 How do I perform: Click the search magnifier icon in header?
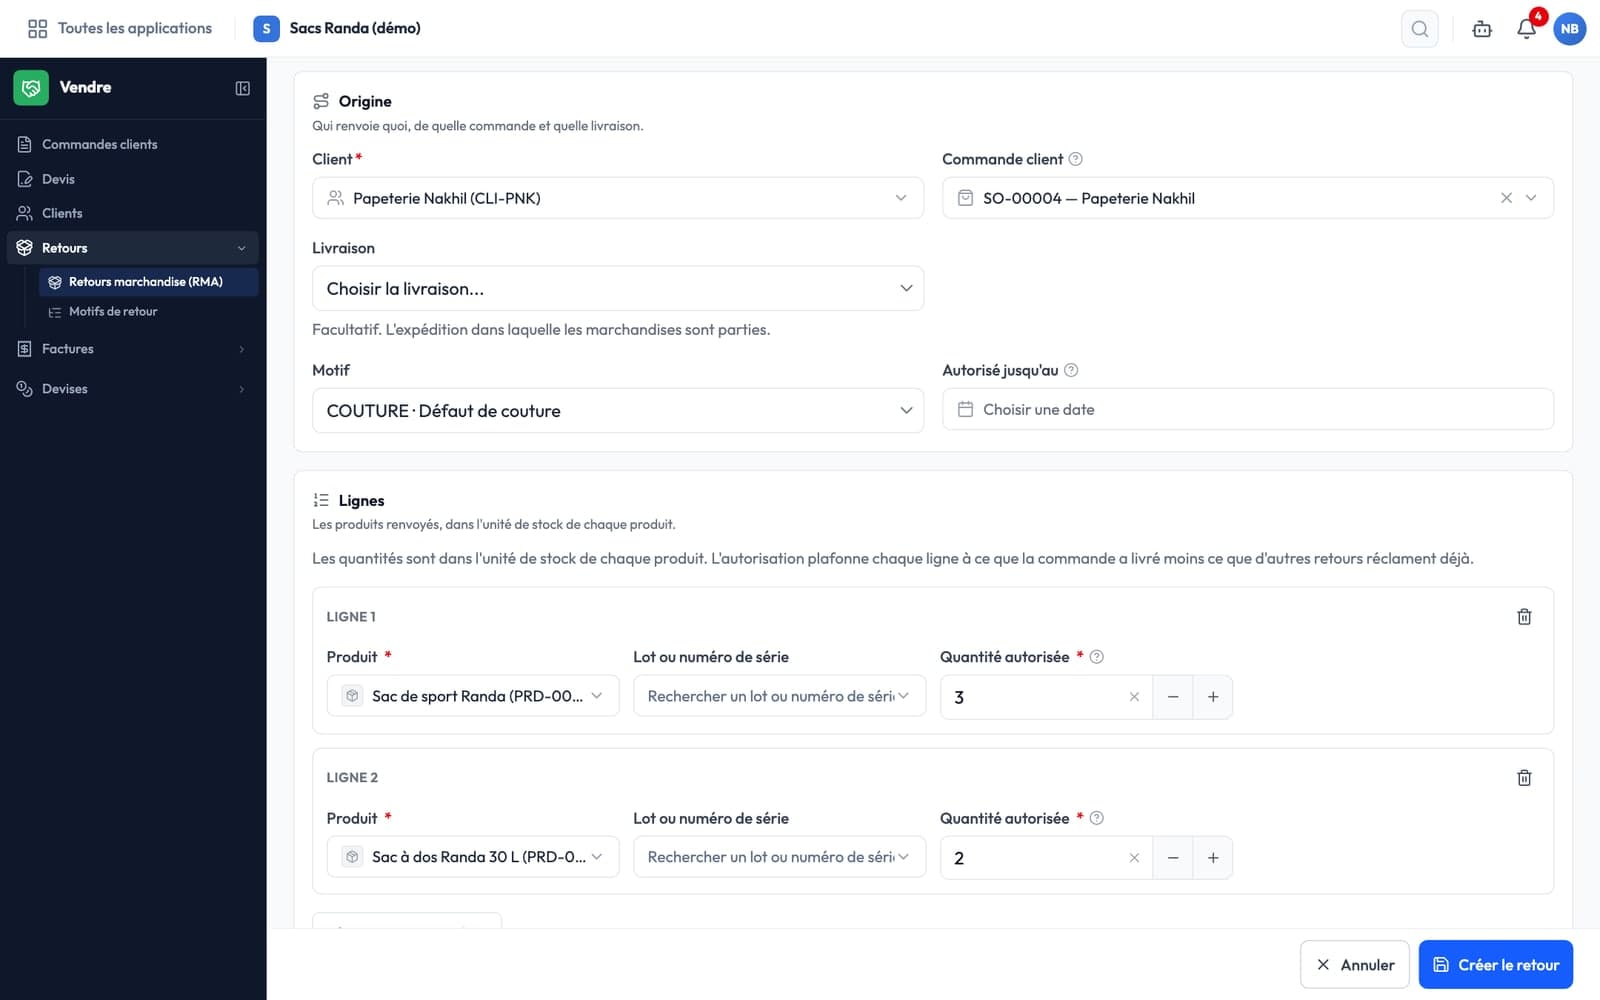pyautogui.click(x=1419, y=29)
